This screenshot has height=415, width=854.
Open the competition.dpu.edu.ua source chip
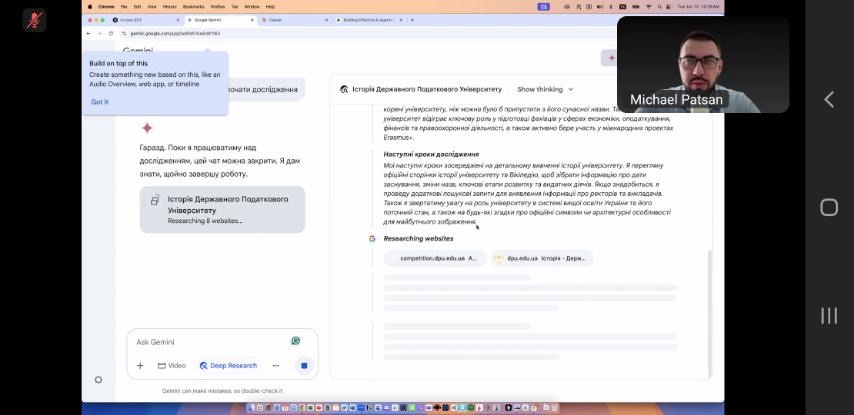tap(435, 258)
